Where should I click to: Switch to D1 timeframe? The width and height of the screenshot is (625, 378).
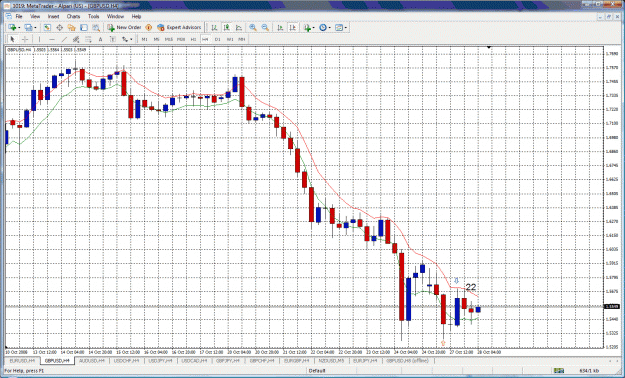click(218, 39)
